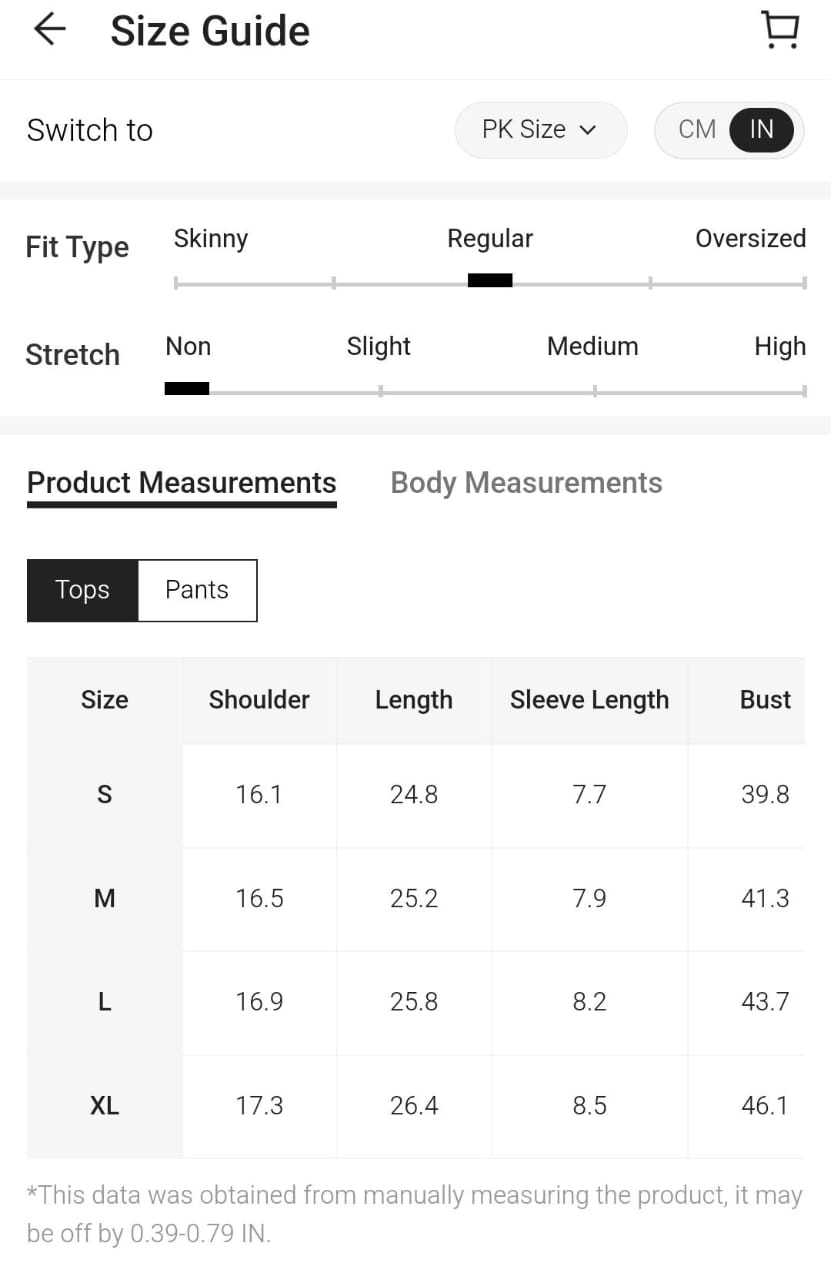The height and width of the screenshot is (1280, 831).
Task: Show the Pants size chart
Action: pos(197,590)
